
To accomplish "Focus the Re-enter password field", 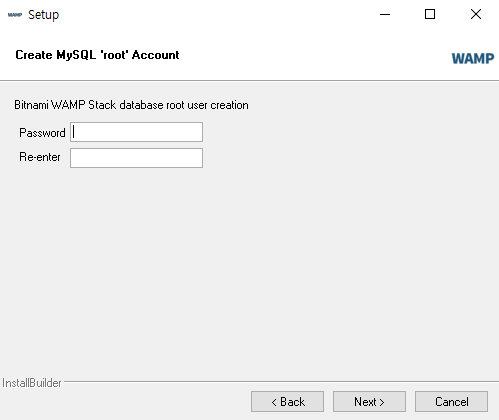I will coord(136,158).
